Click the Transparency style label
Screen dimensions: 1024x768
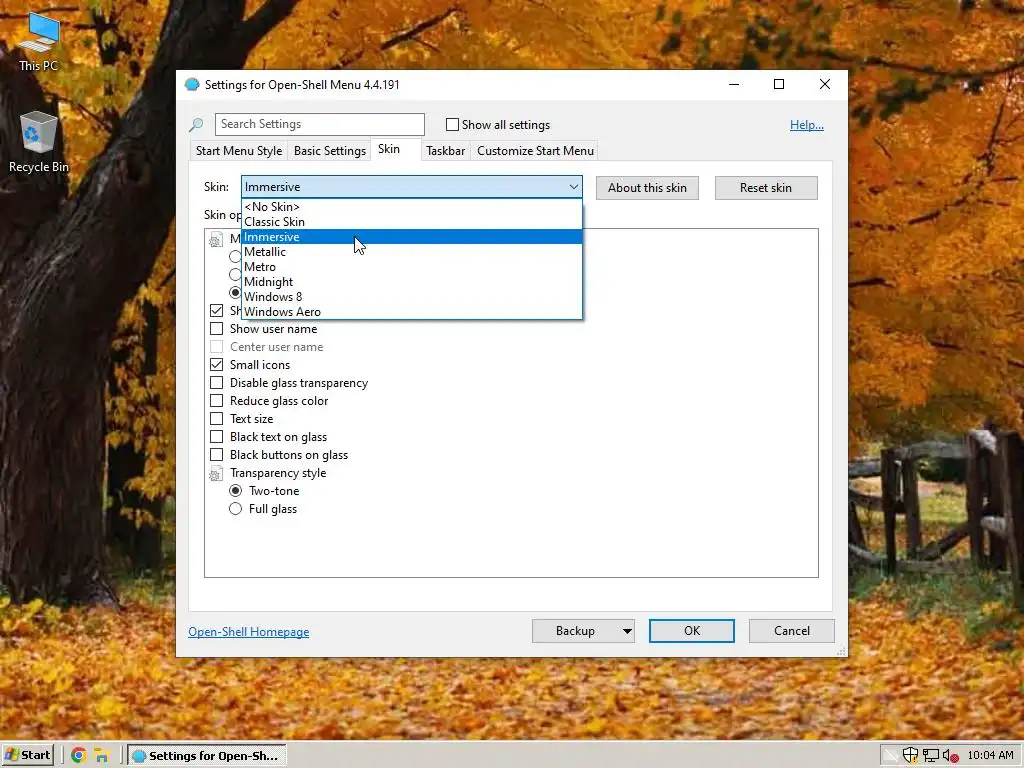(x=278, y=473)
